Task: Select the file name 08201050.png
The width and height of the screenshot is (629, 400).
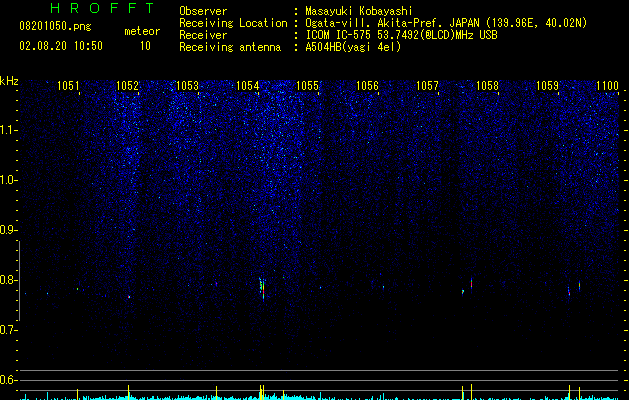Action: (55, 27)
